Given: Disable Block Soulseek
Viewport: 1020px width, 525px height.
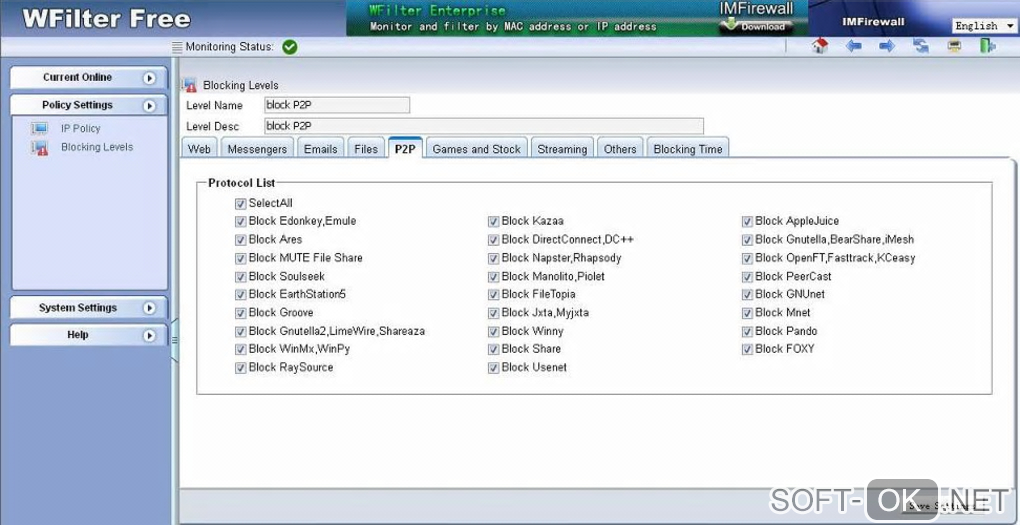Looking at the screenshot, I should click(x=241, y=276).
